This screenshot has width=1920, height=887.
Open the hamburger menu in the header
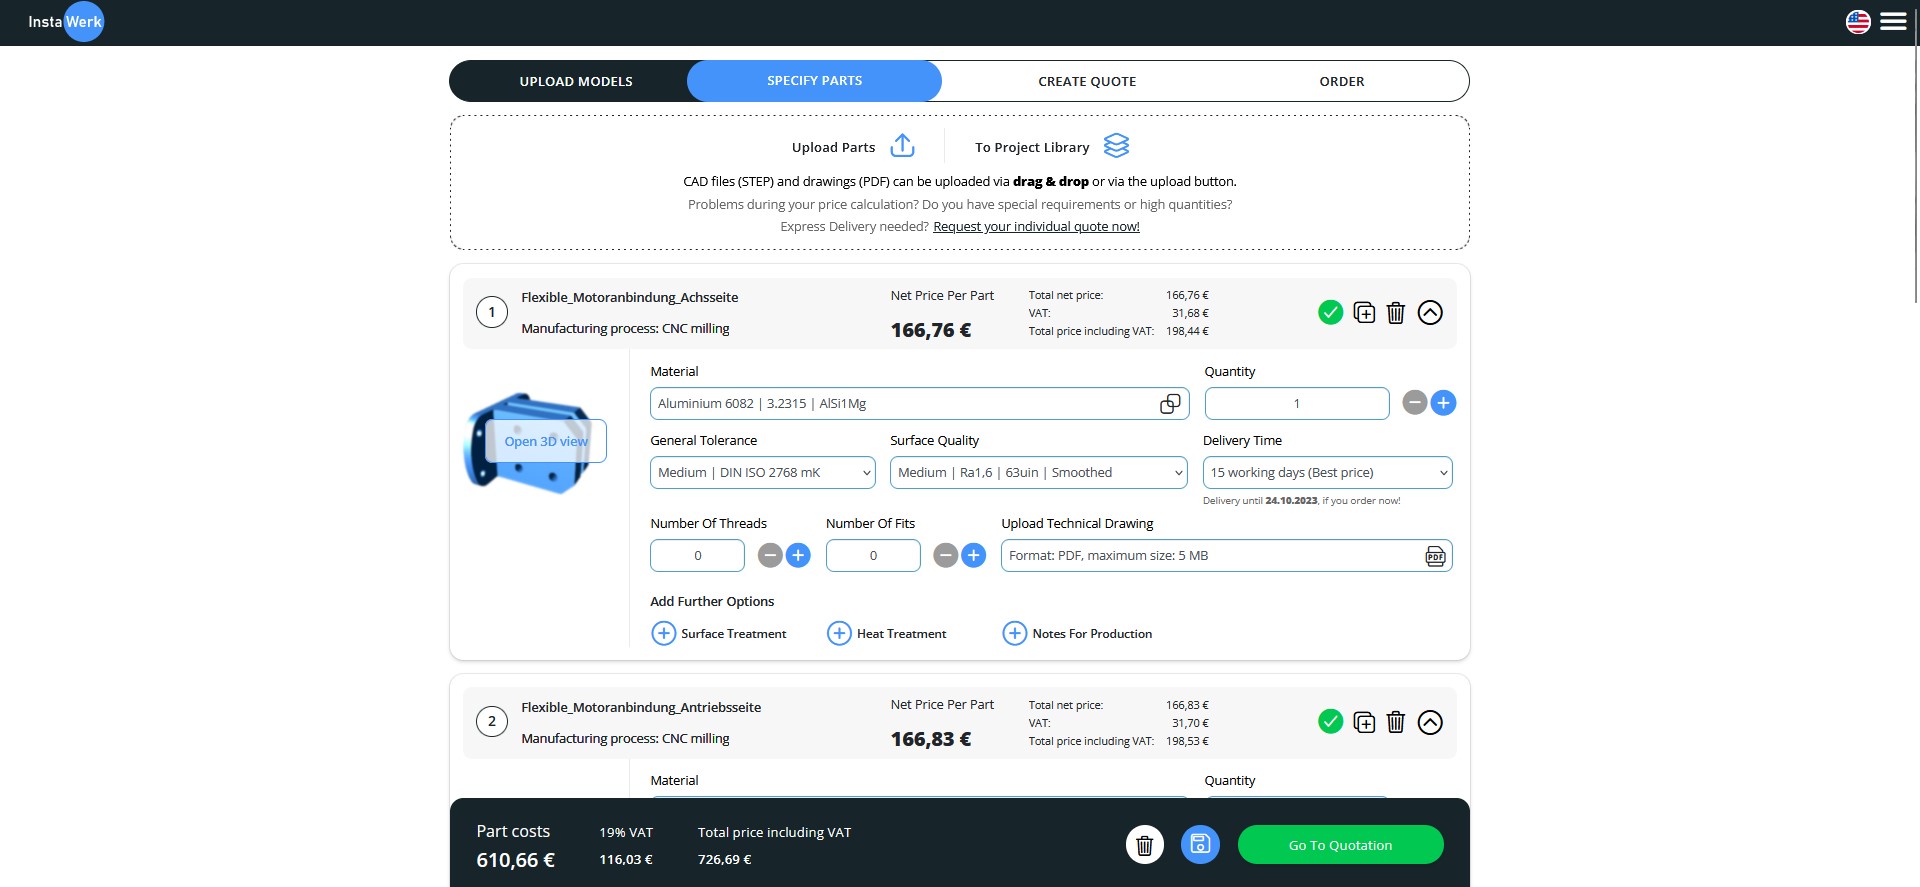tap(1893, 22)
